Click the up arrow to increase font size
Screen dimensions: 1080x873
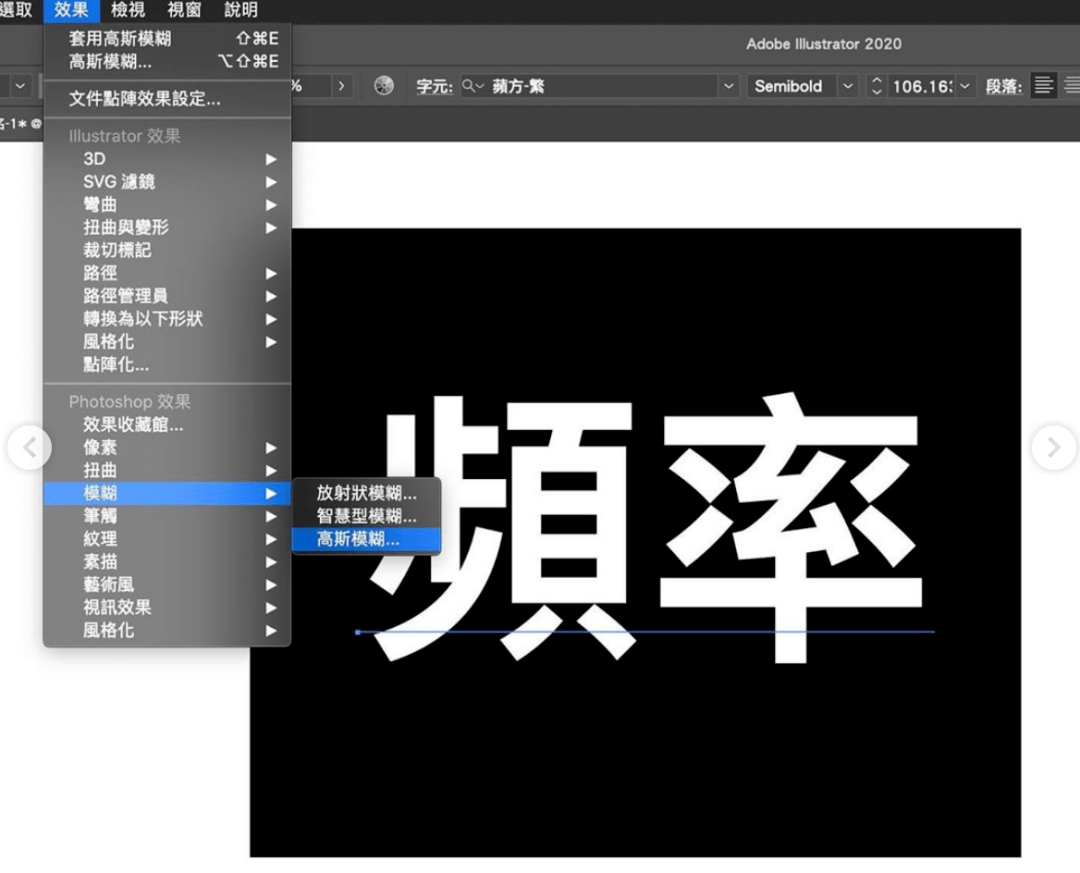(876, 81)
